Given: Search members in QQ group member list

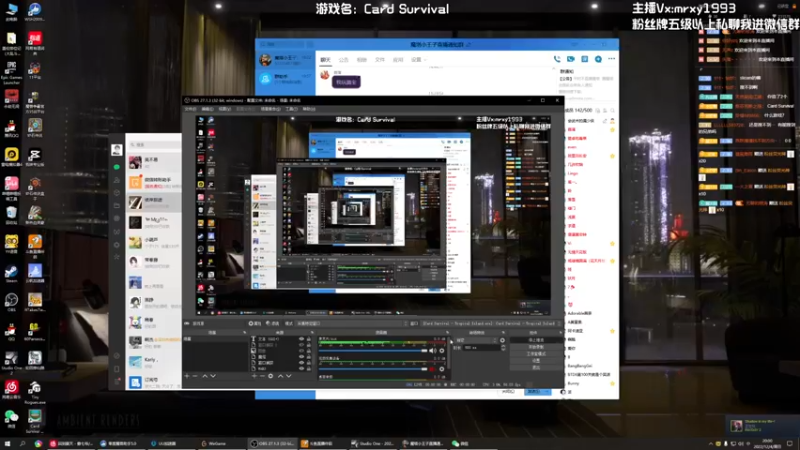Looking at the screenshot, I should click(x=612, y=110).
